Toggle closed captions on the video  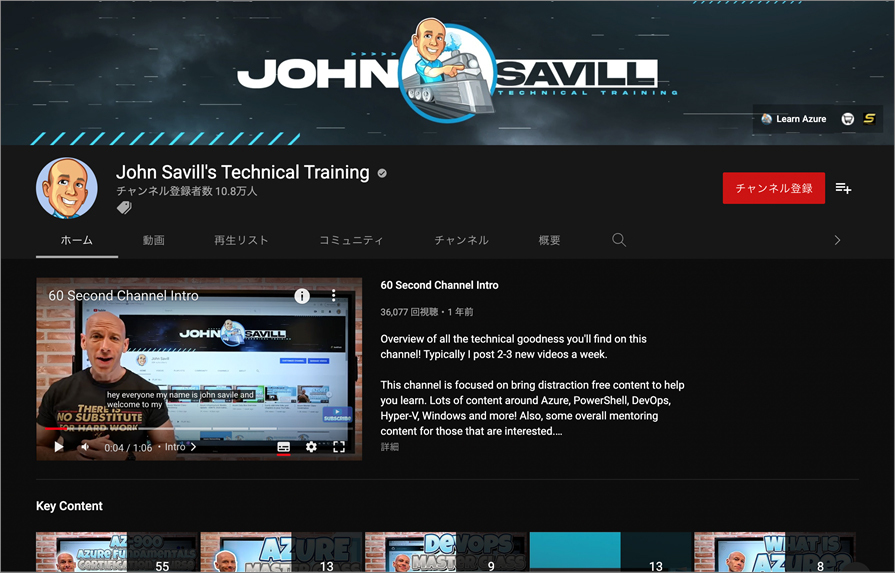(x=283, y=447)
